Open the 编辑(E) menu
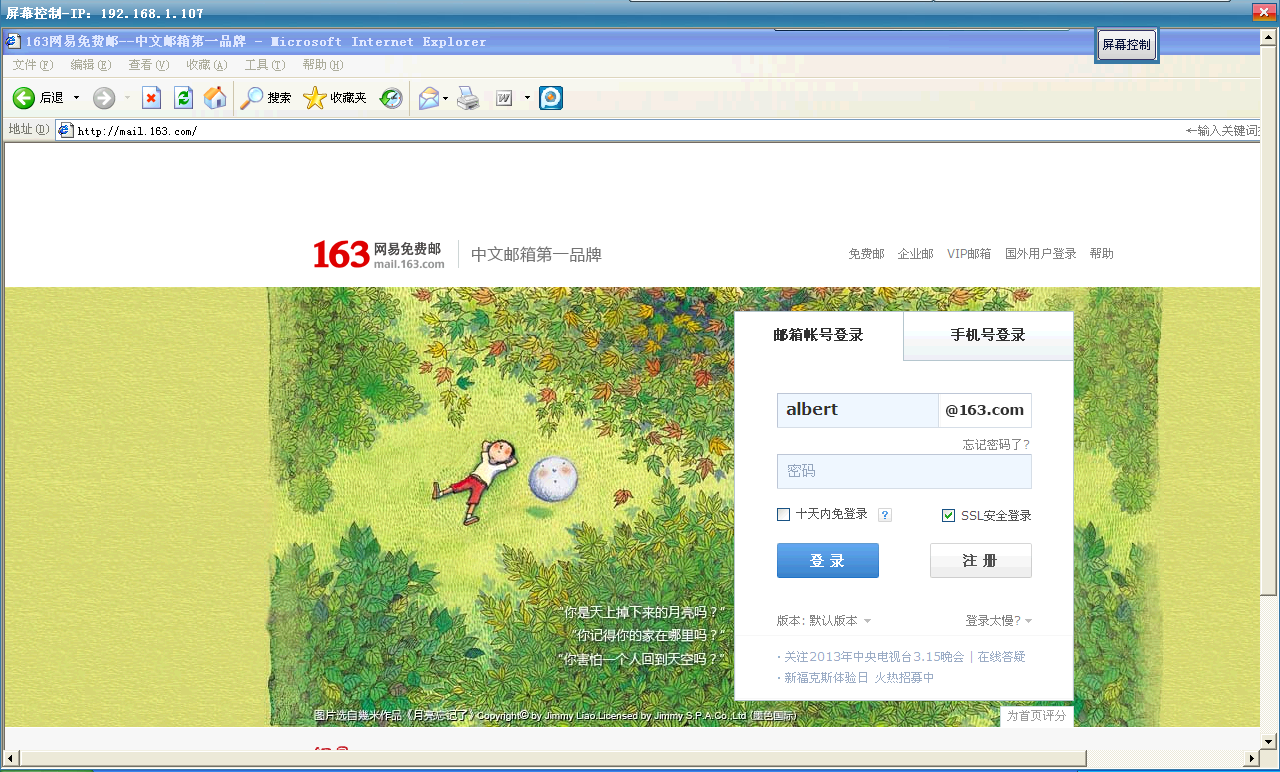 click(x=91, y=65)
